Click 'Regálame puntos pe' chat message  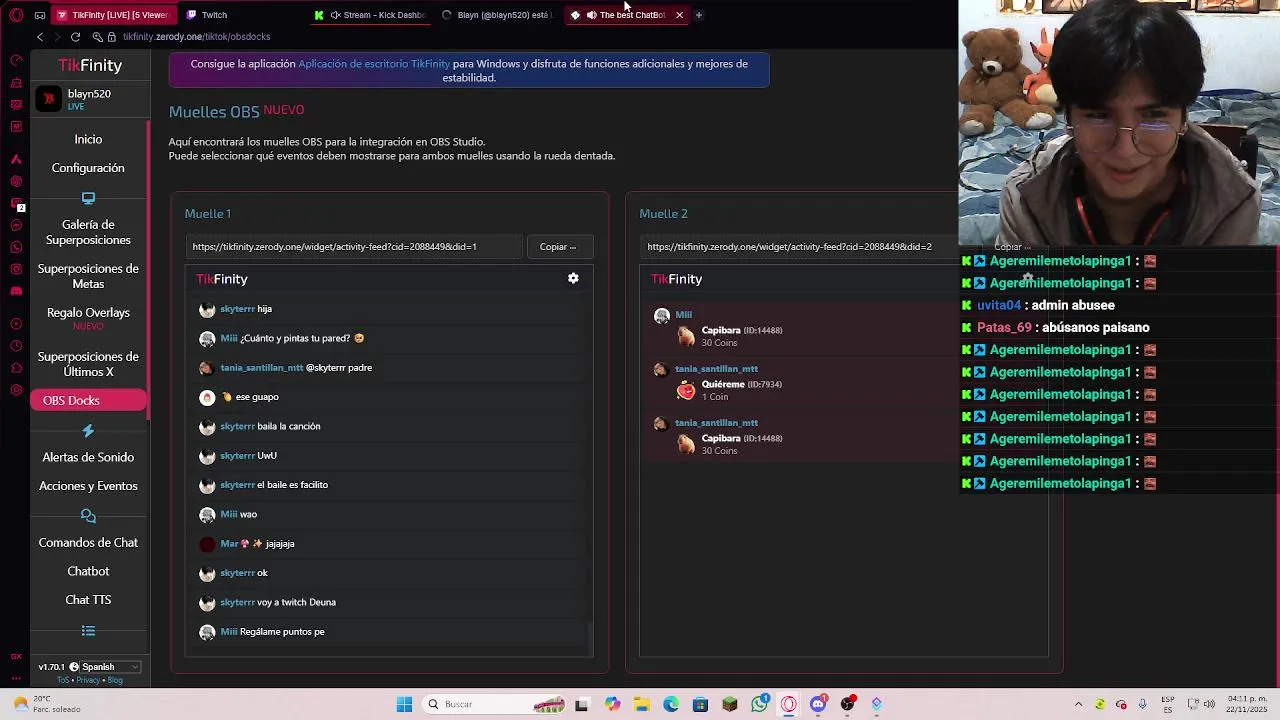point(282,632)
